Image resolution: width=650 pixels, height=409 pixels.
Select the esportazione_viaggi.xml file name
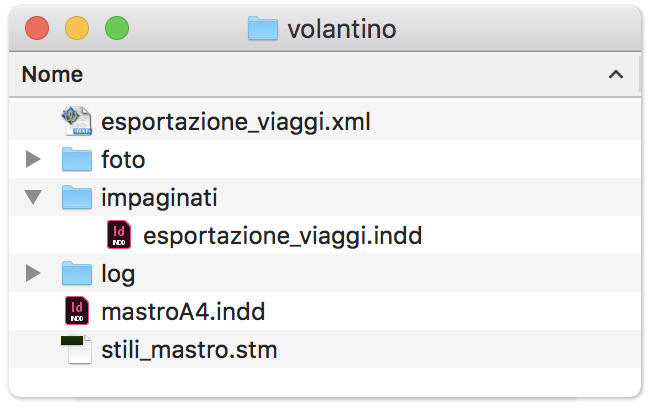click(x=236, y=122)
